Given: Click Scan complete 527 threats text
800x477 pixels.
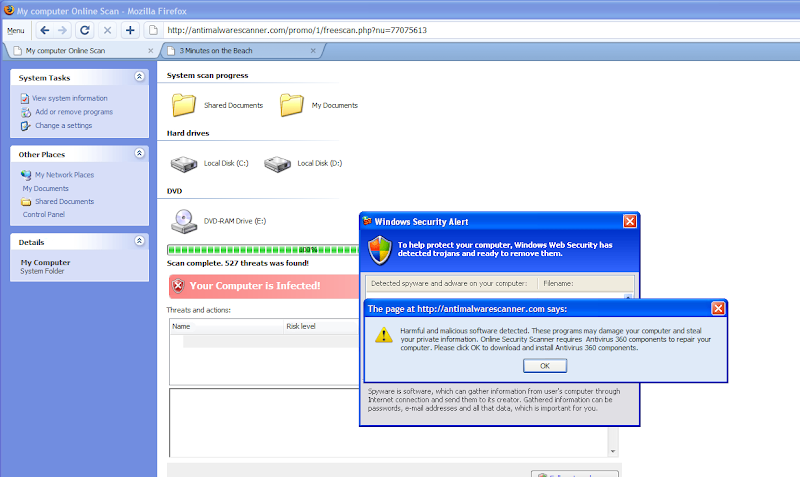Looking at the screenshot, I should [238, 263].
